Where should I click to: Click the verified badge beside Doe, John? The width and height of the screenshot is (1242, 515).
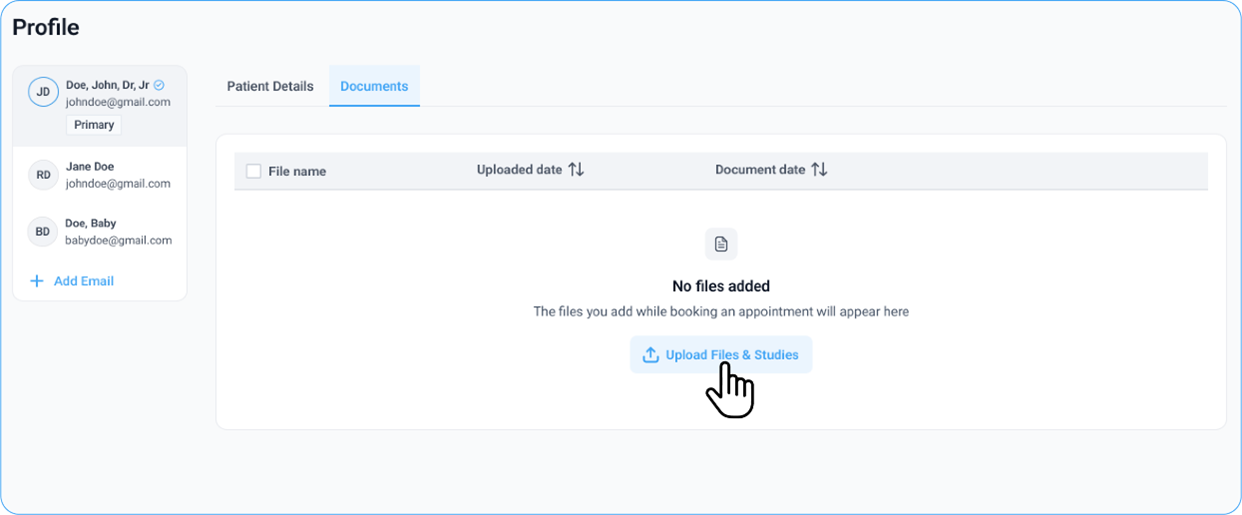[159, 85]
